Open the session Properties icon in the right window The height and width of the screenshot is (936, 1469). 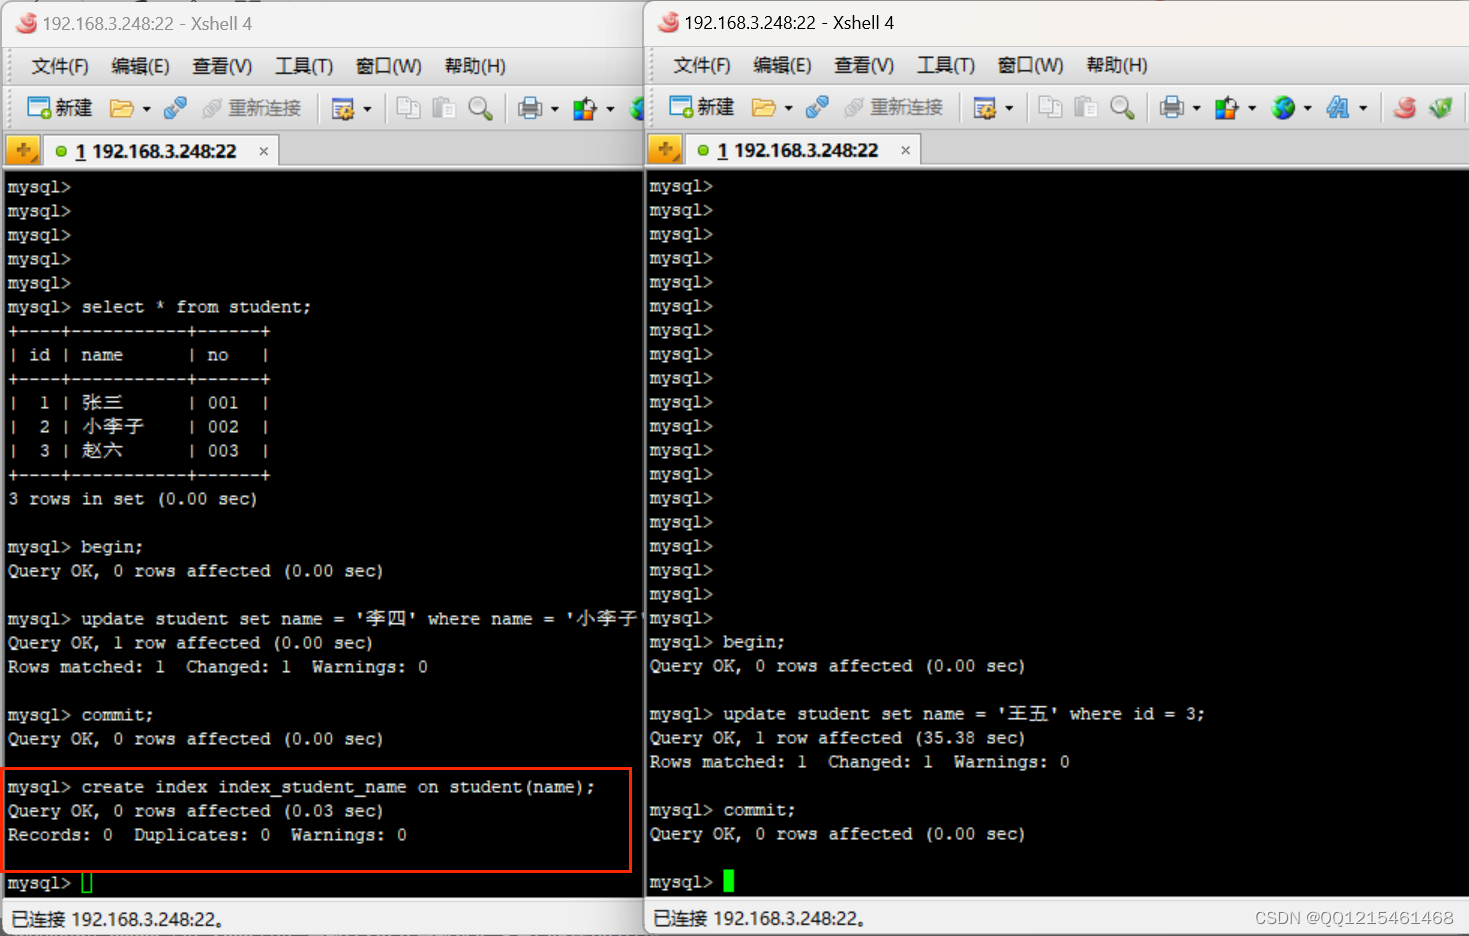coord(985,107)
